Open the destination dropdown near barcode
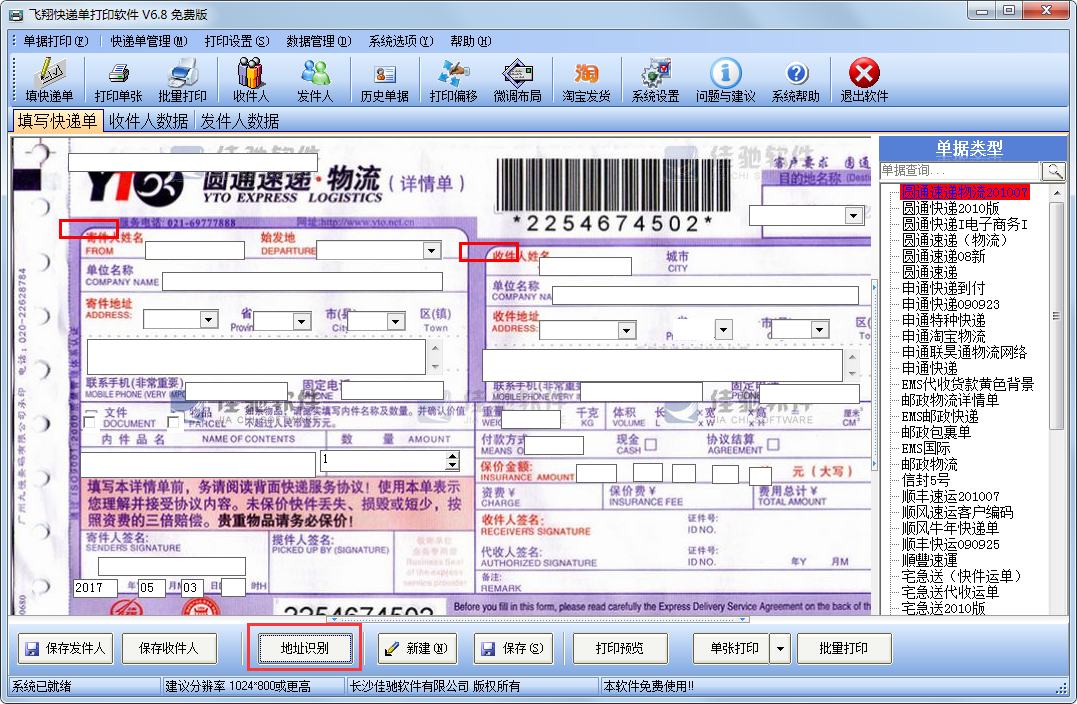This screenshot has height=704, width=1077. click(852, 215)
